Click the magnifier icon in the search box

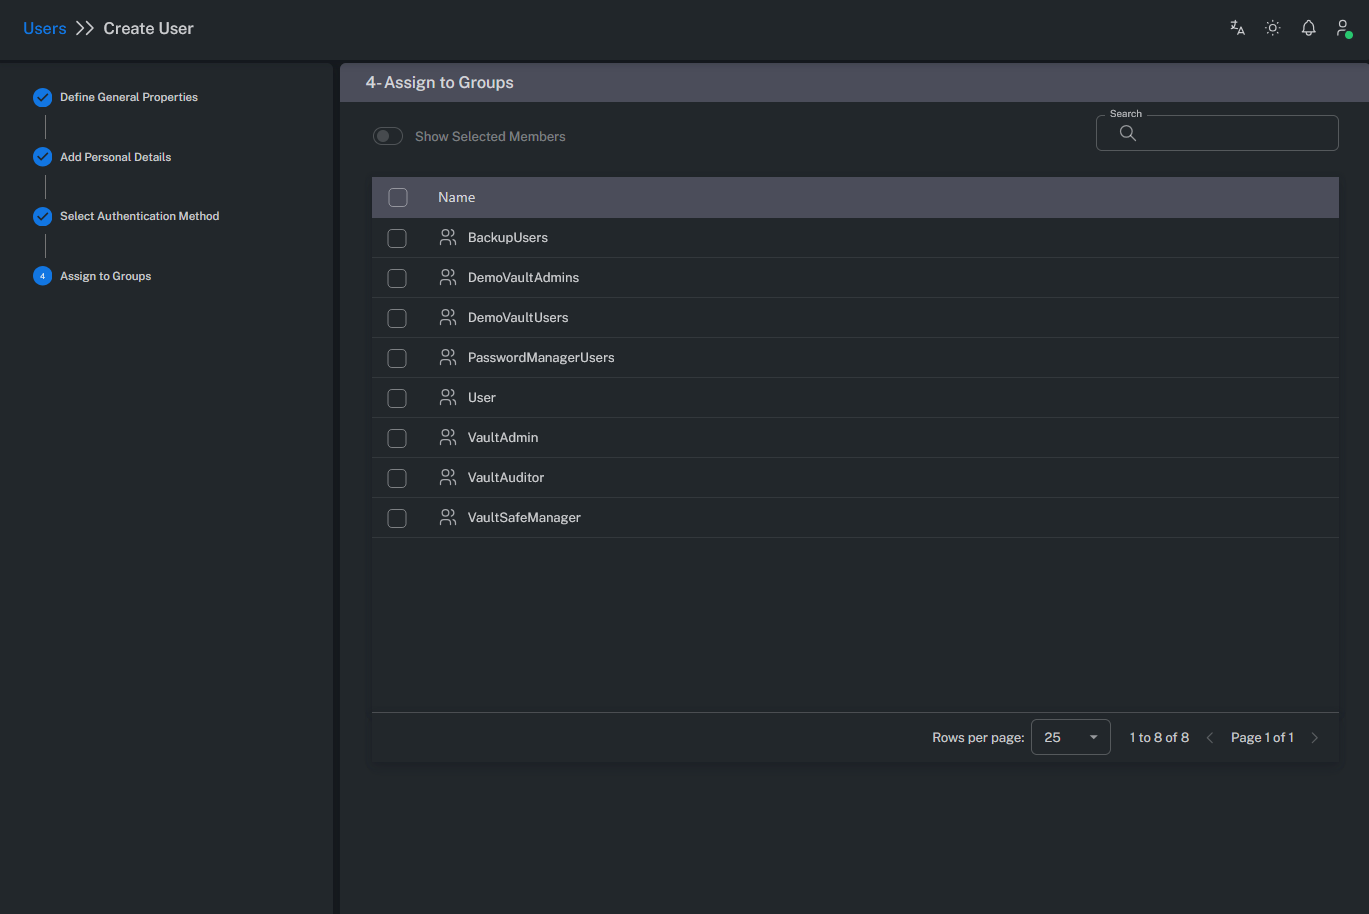click(x=1128, y=133)
